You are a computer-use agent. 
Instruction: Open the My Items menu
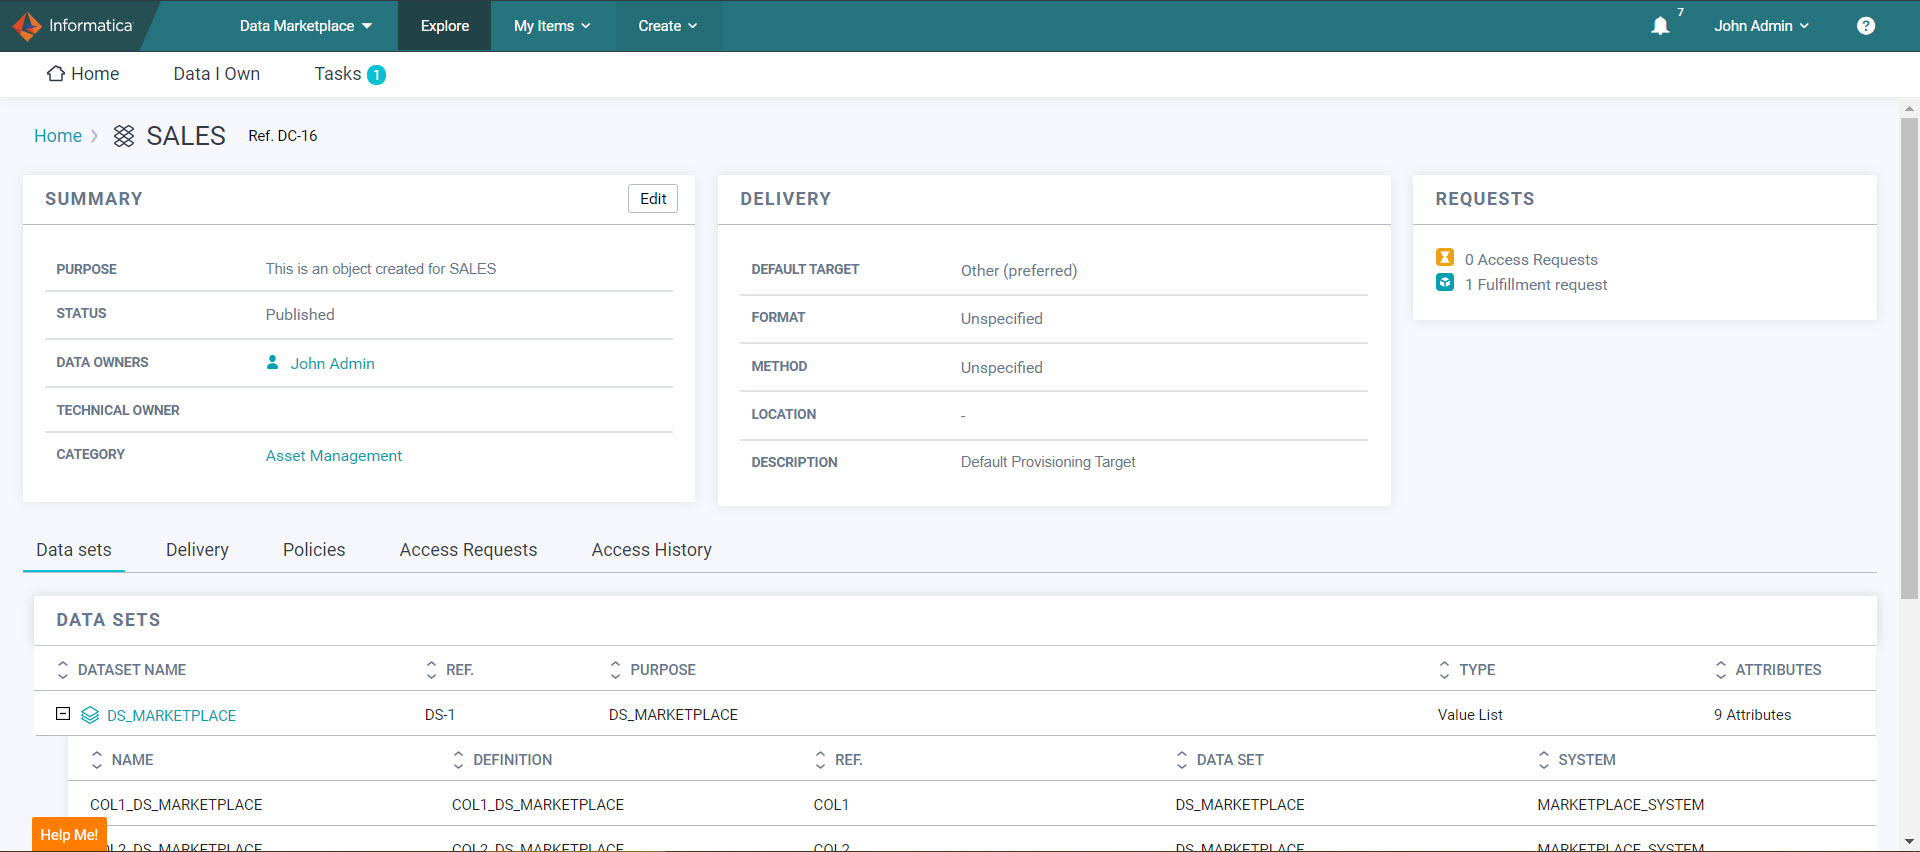(x=552, y=26)
